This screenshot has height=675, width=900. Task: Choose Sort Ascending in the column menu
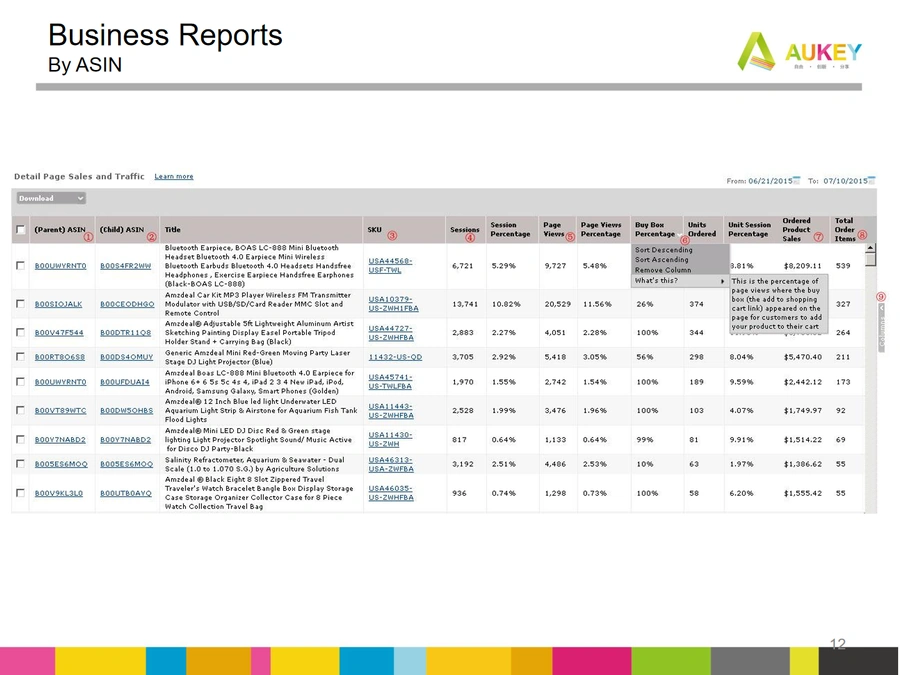coord(661,259)
